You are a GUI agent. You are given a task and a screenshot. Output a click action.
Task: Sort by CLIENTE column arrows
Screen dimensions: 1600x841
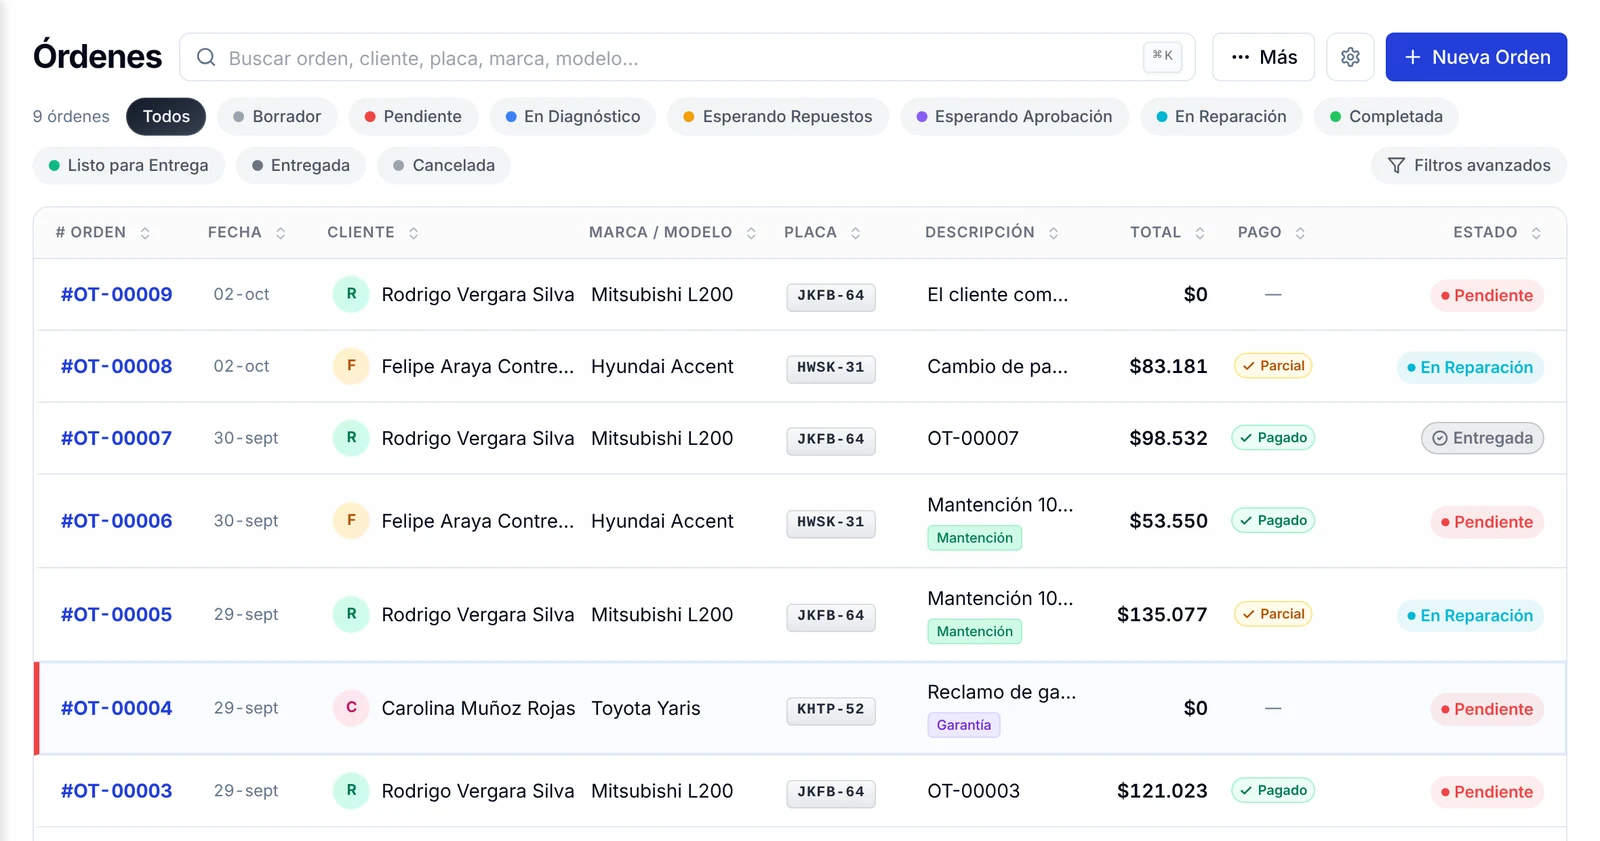413,233
